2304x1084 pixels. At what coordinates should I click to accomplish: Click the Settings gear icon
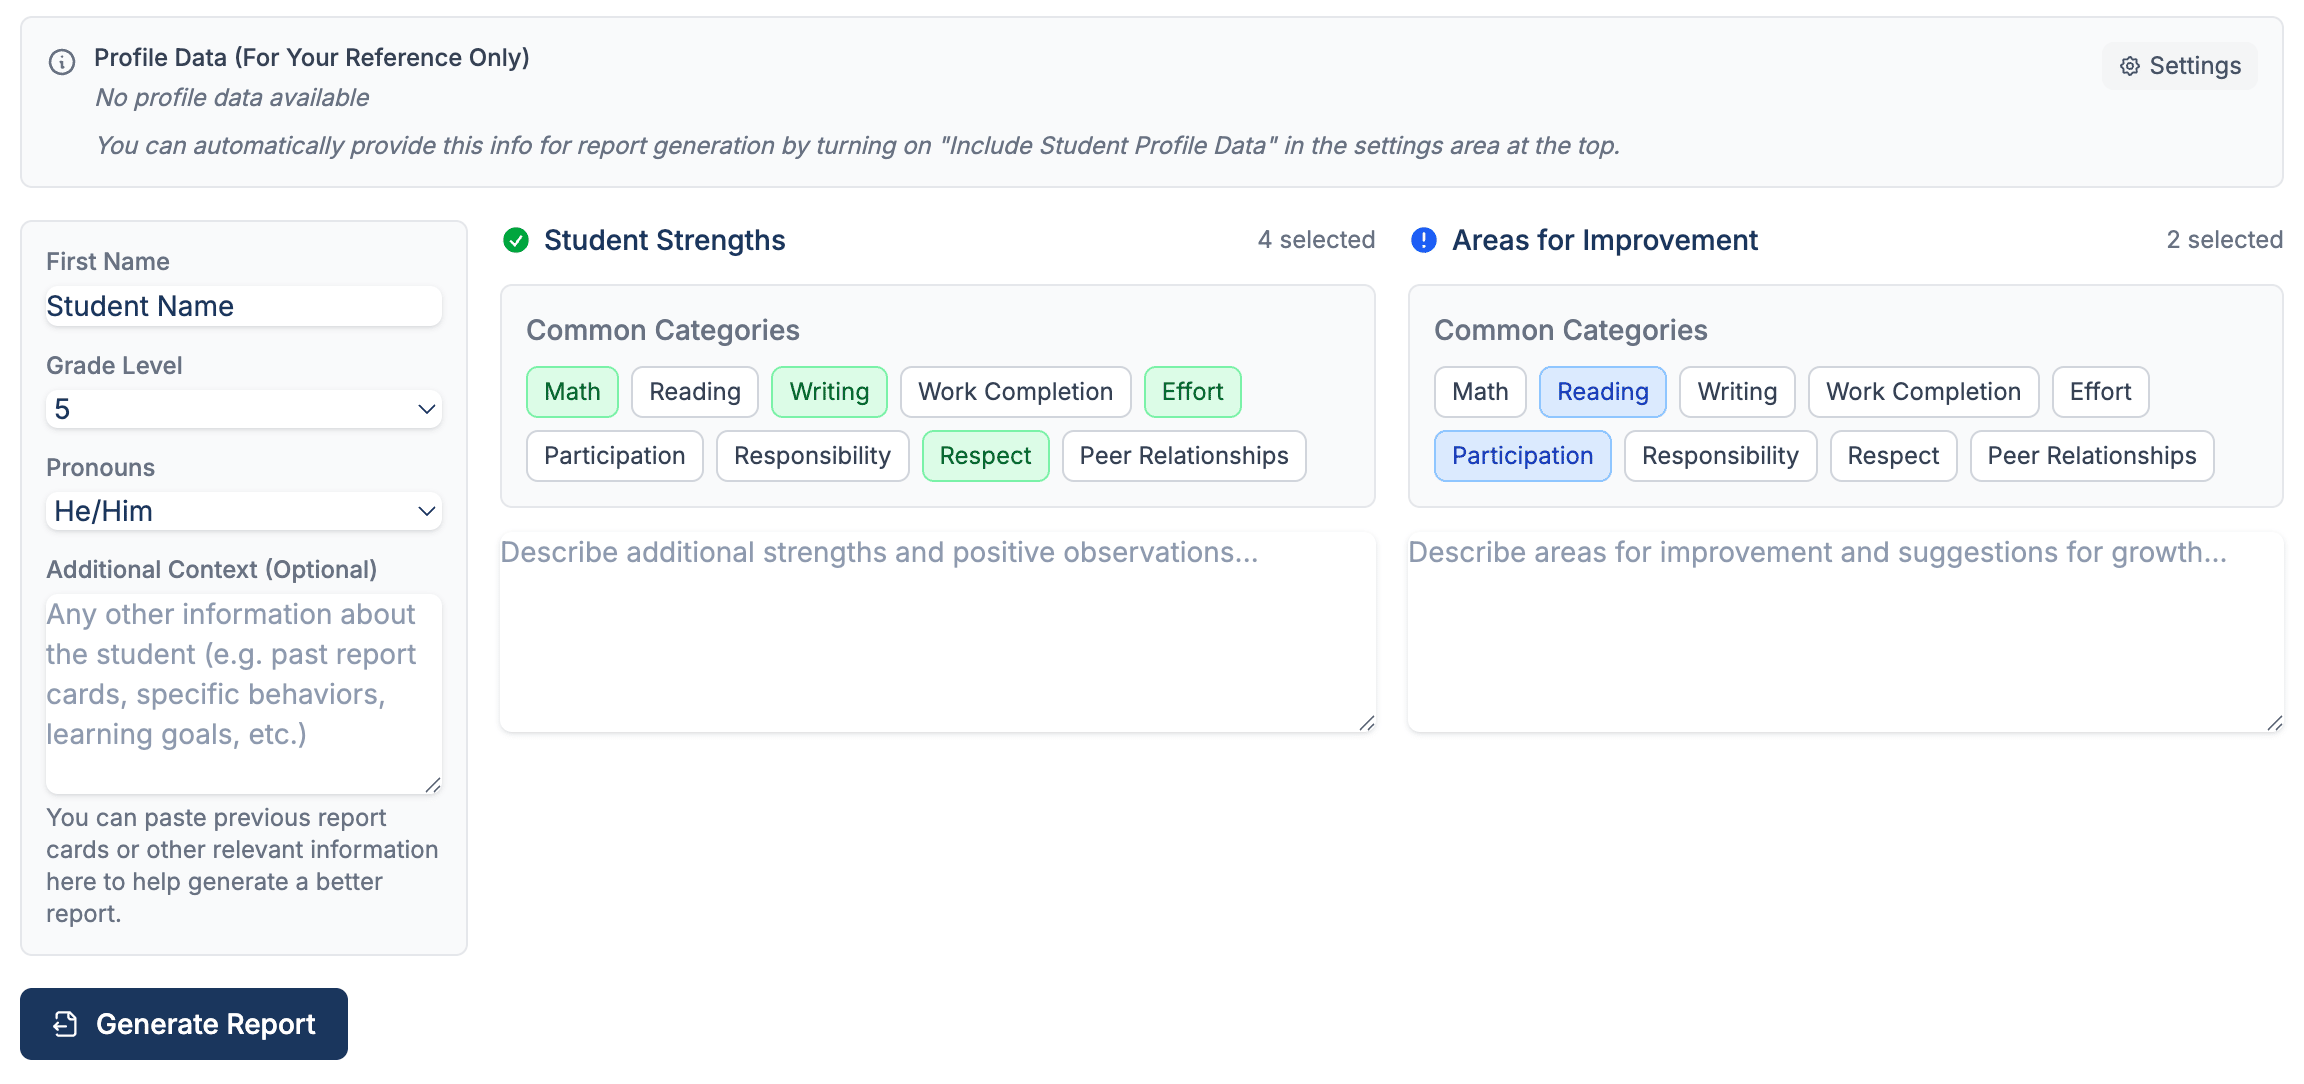coord(2130,66)
